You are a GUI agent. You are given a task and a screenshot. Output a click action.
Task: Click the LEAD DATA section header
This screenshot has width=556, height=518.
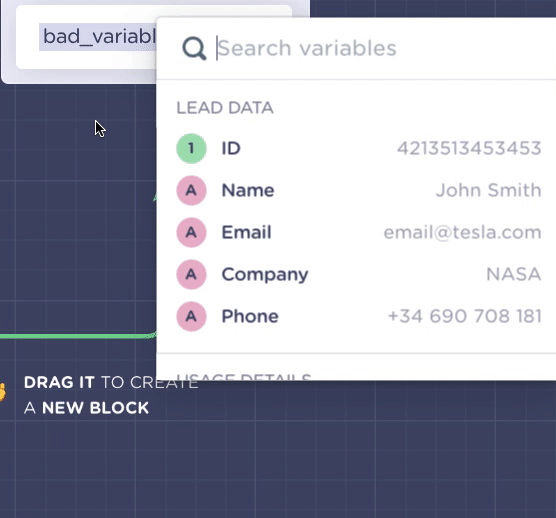click(225, 108)
